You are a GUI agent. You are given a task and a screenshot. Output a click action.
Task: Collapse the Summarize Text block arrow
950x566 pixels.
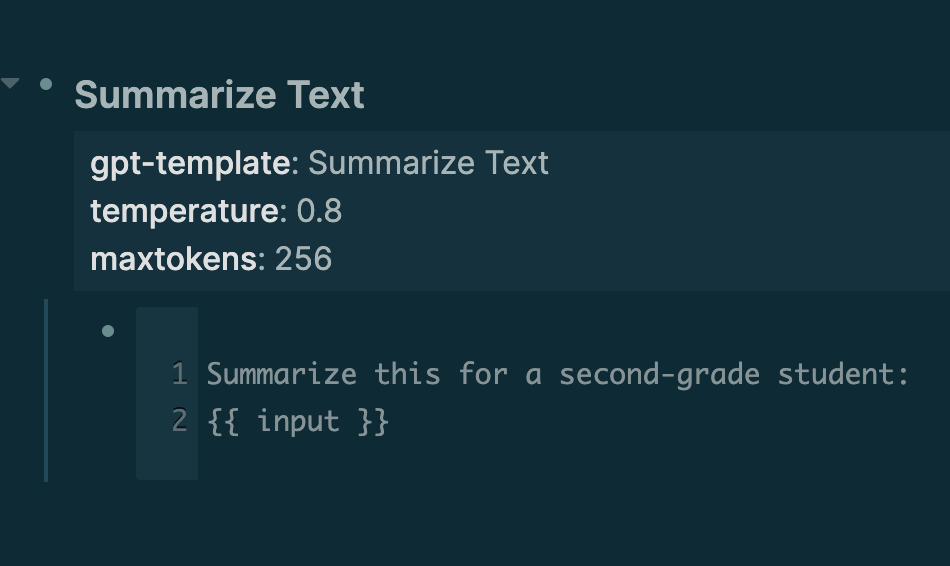[x=11, y=83]
